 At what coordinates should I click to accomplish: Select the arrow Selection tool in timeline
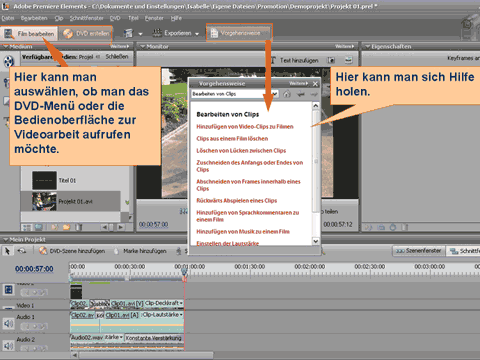[x=6, y=251]
